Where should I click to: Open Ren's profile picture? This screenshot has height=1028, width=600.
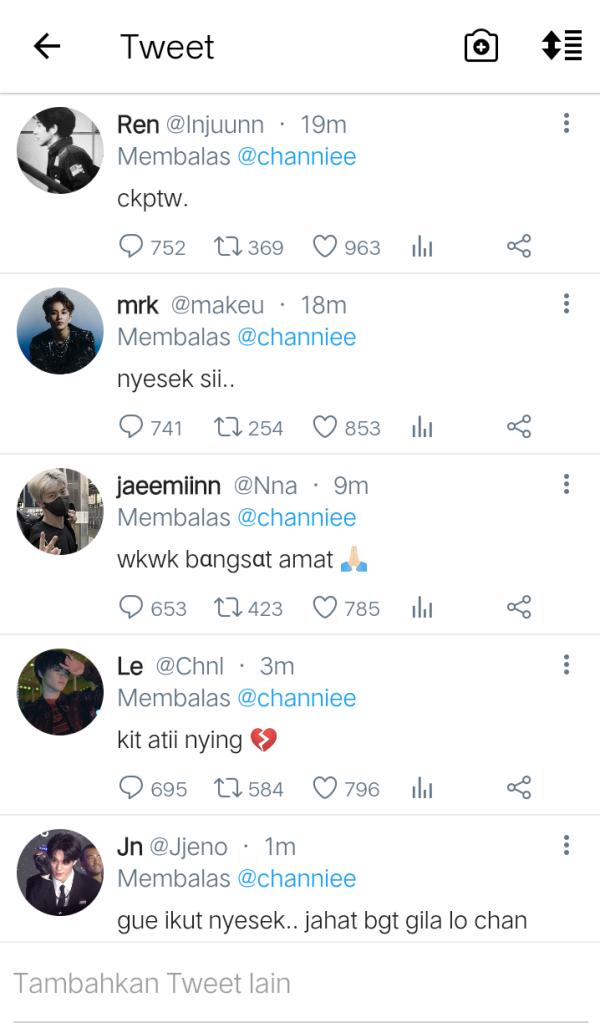pyautogui.click(x=60, y=150)
